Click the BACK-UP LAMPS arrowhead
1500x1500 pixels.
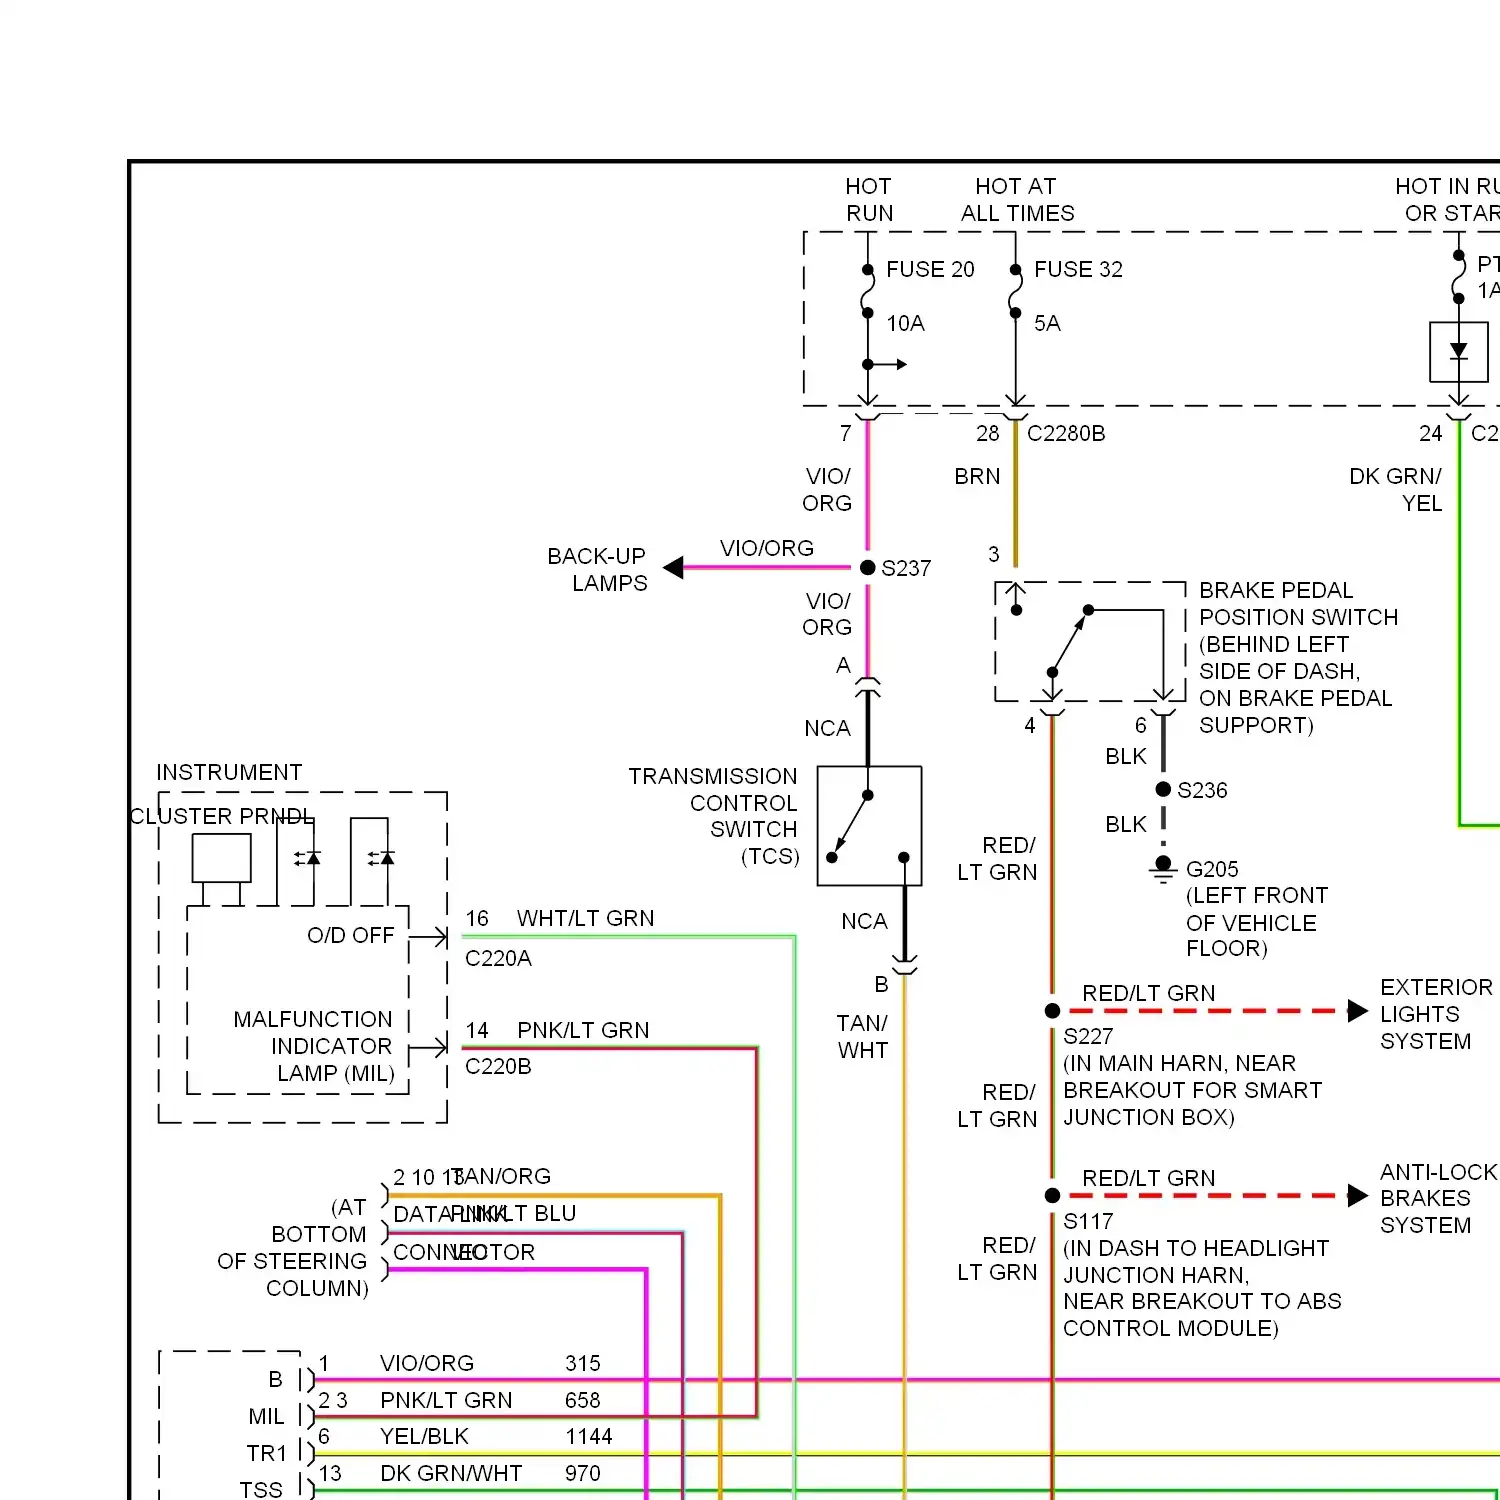(x=674, y=568)
